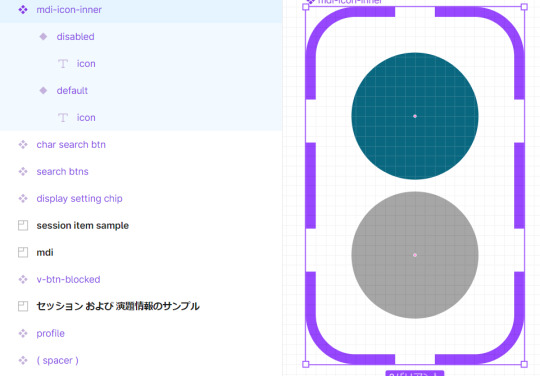
Task: Click the default layer label
Action: 72,91
